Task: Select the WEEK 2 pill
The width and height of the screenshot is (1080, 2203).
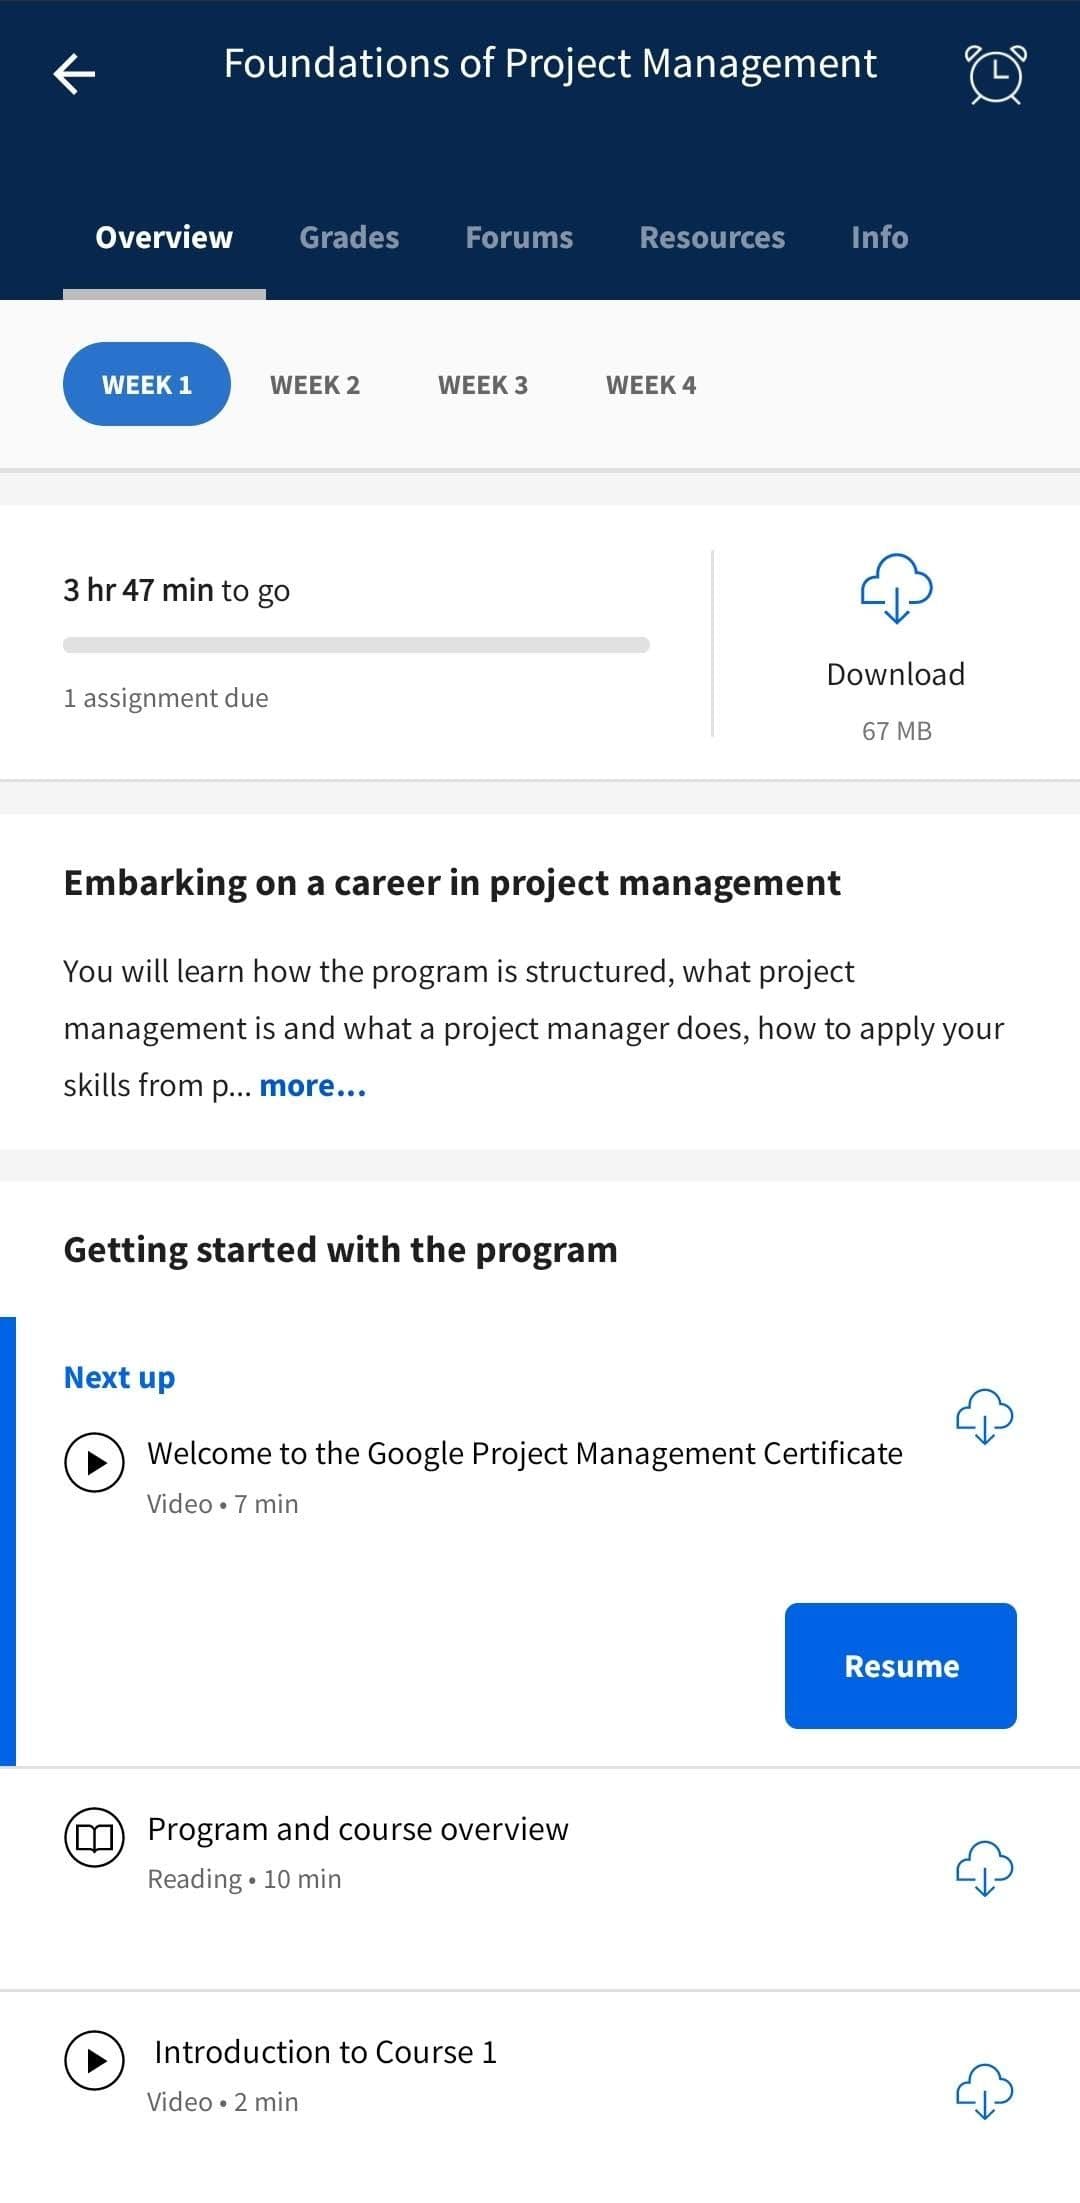Action: [x=316, y=384]
